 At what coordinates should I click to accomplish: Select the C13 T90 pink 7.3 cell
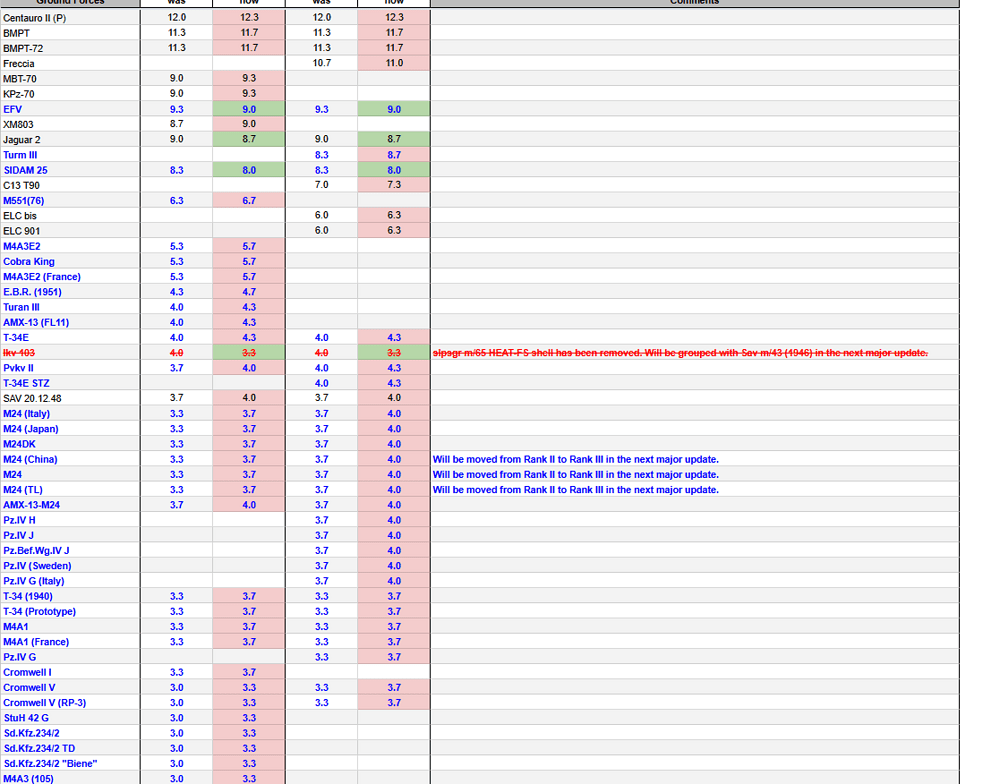[394, 185]
